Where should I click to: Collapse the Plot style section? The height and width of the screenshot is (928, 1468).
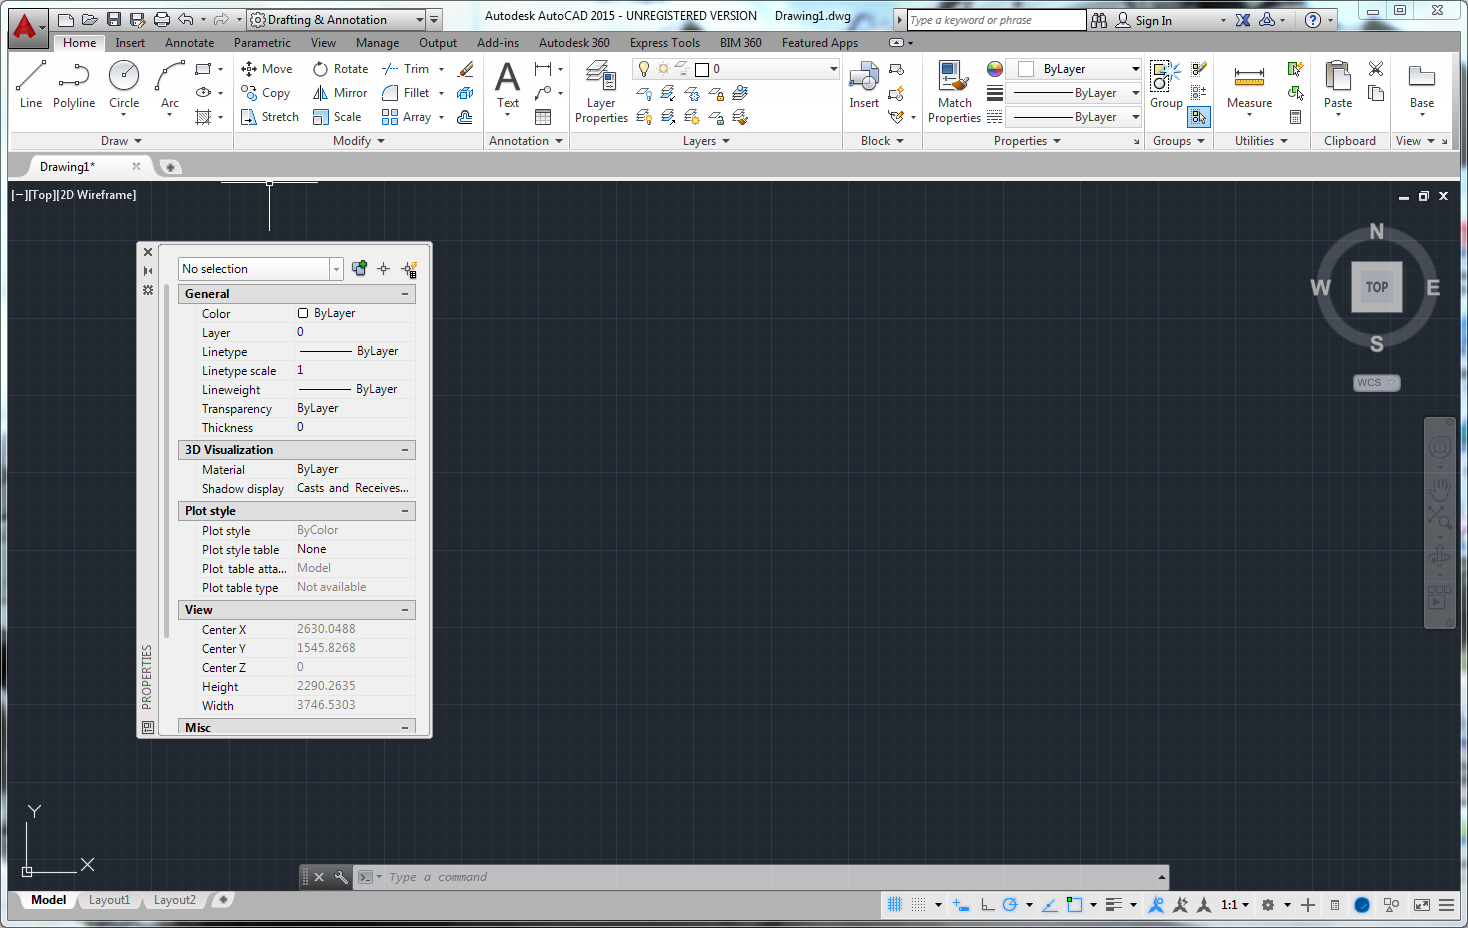point(405,511)
